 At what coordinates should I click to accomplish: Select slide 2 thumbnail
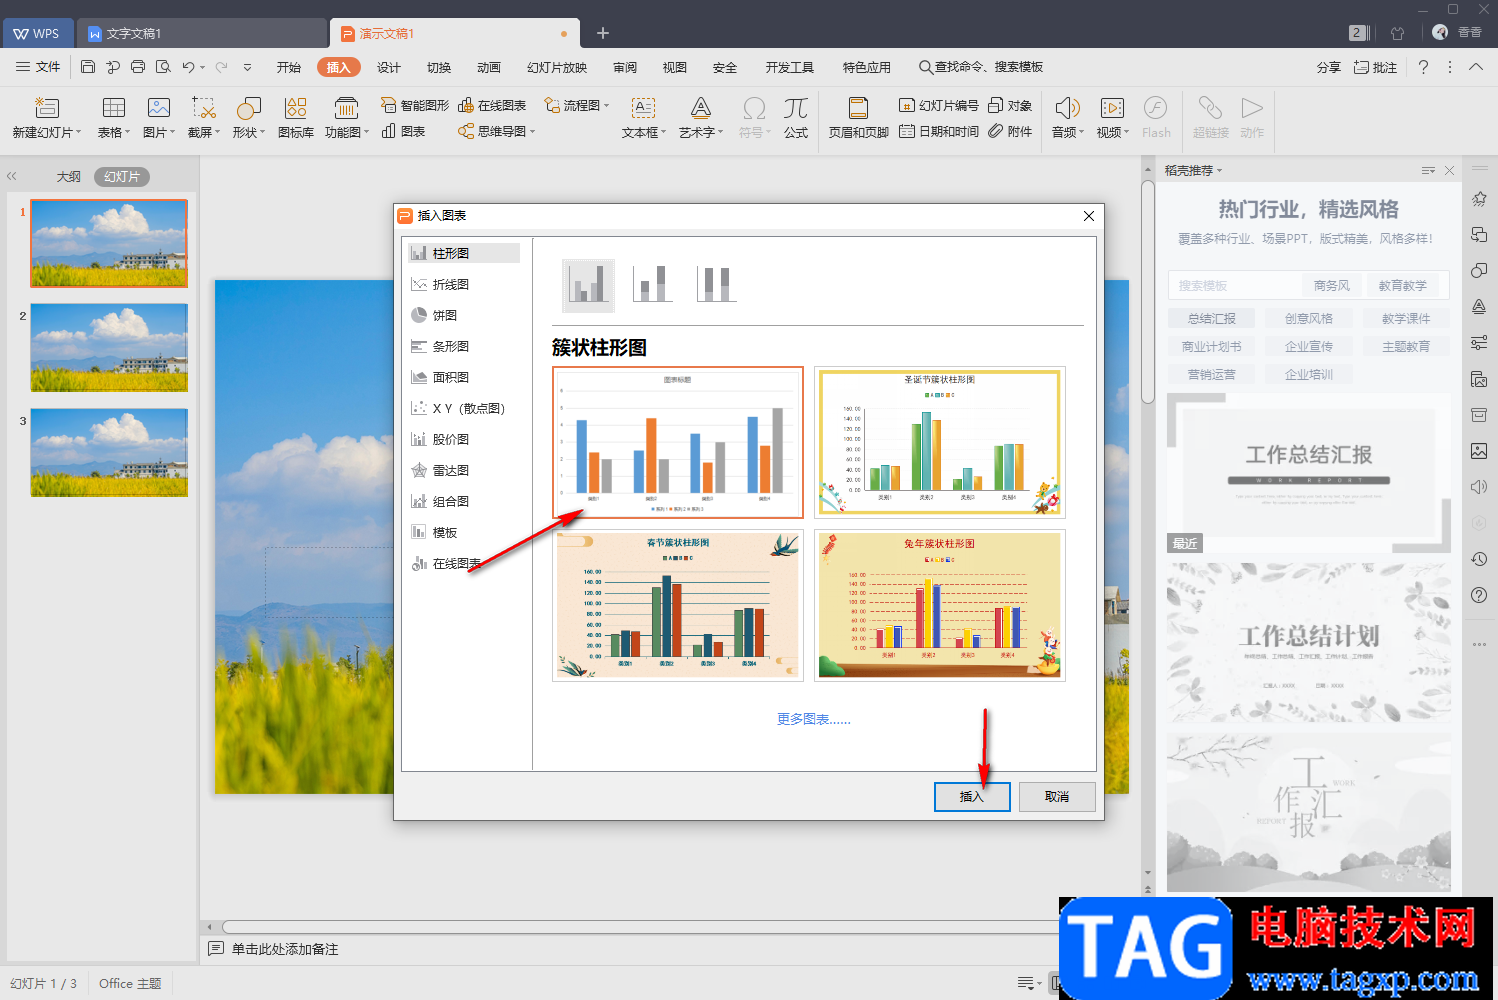coord(109,347)
